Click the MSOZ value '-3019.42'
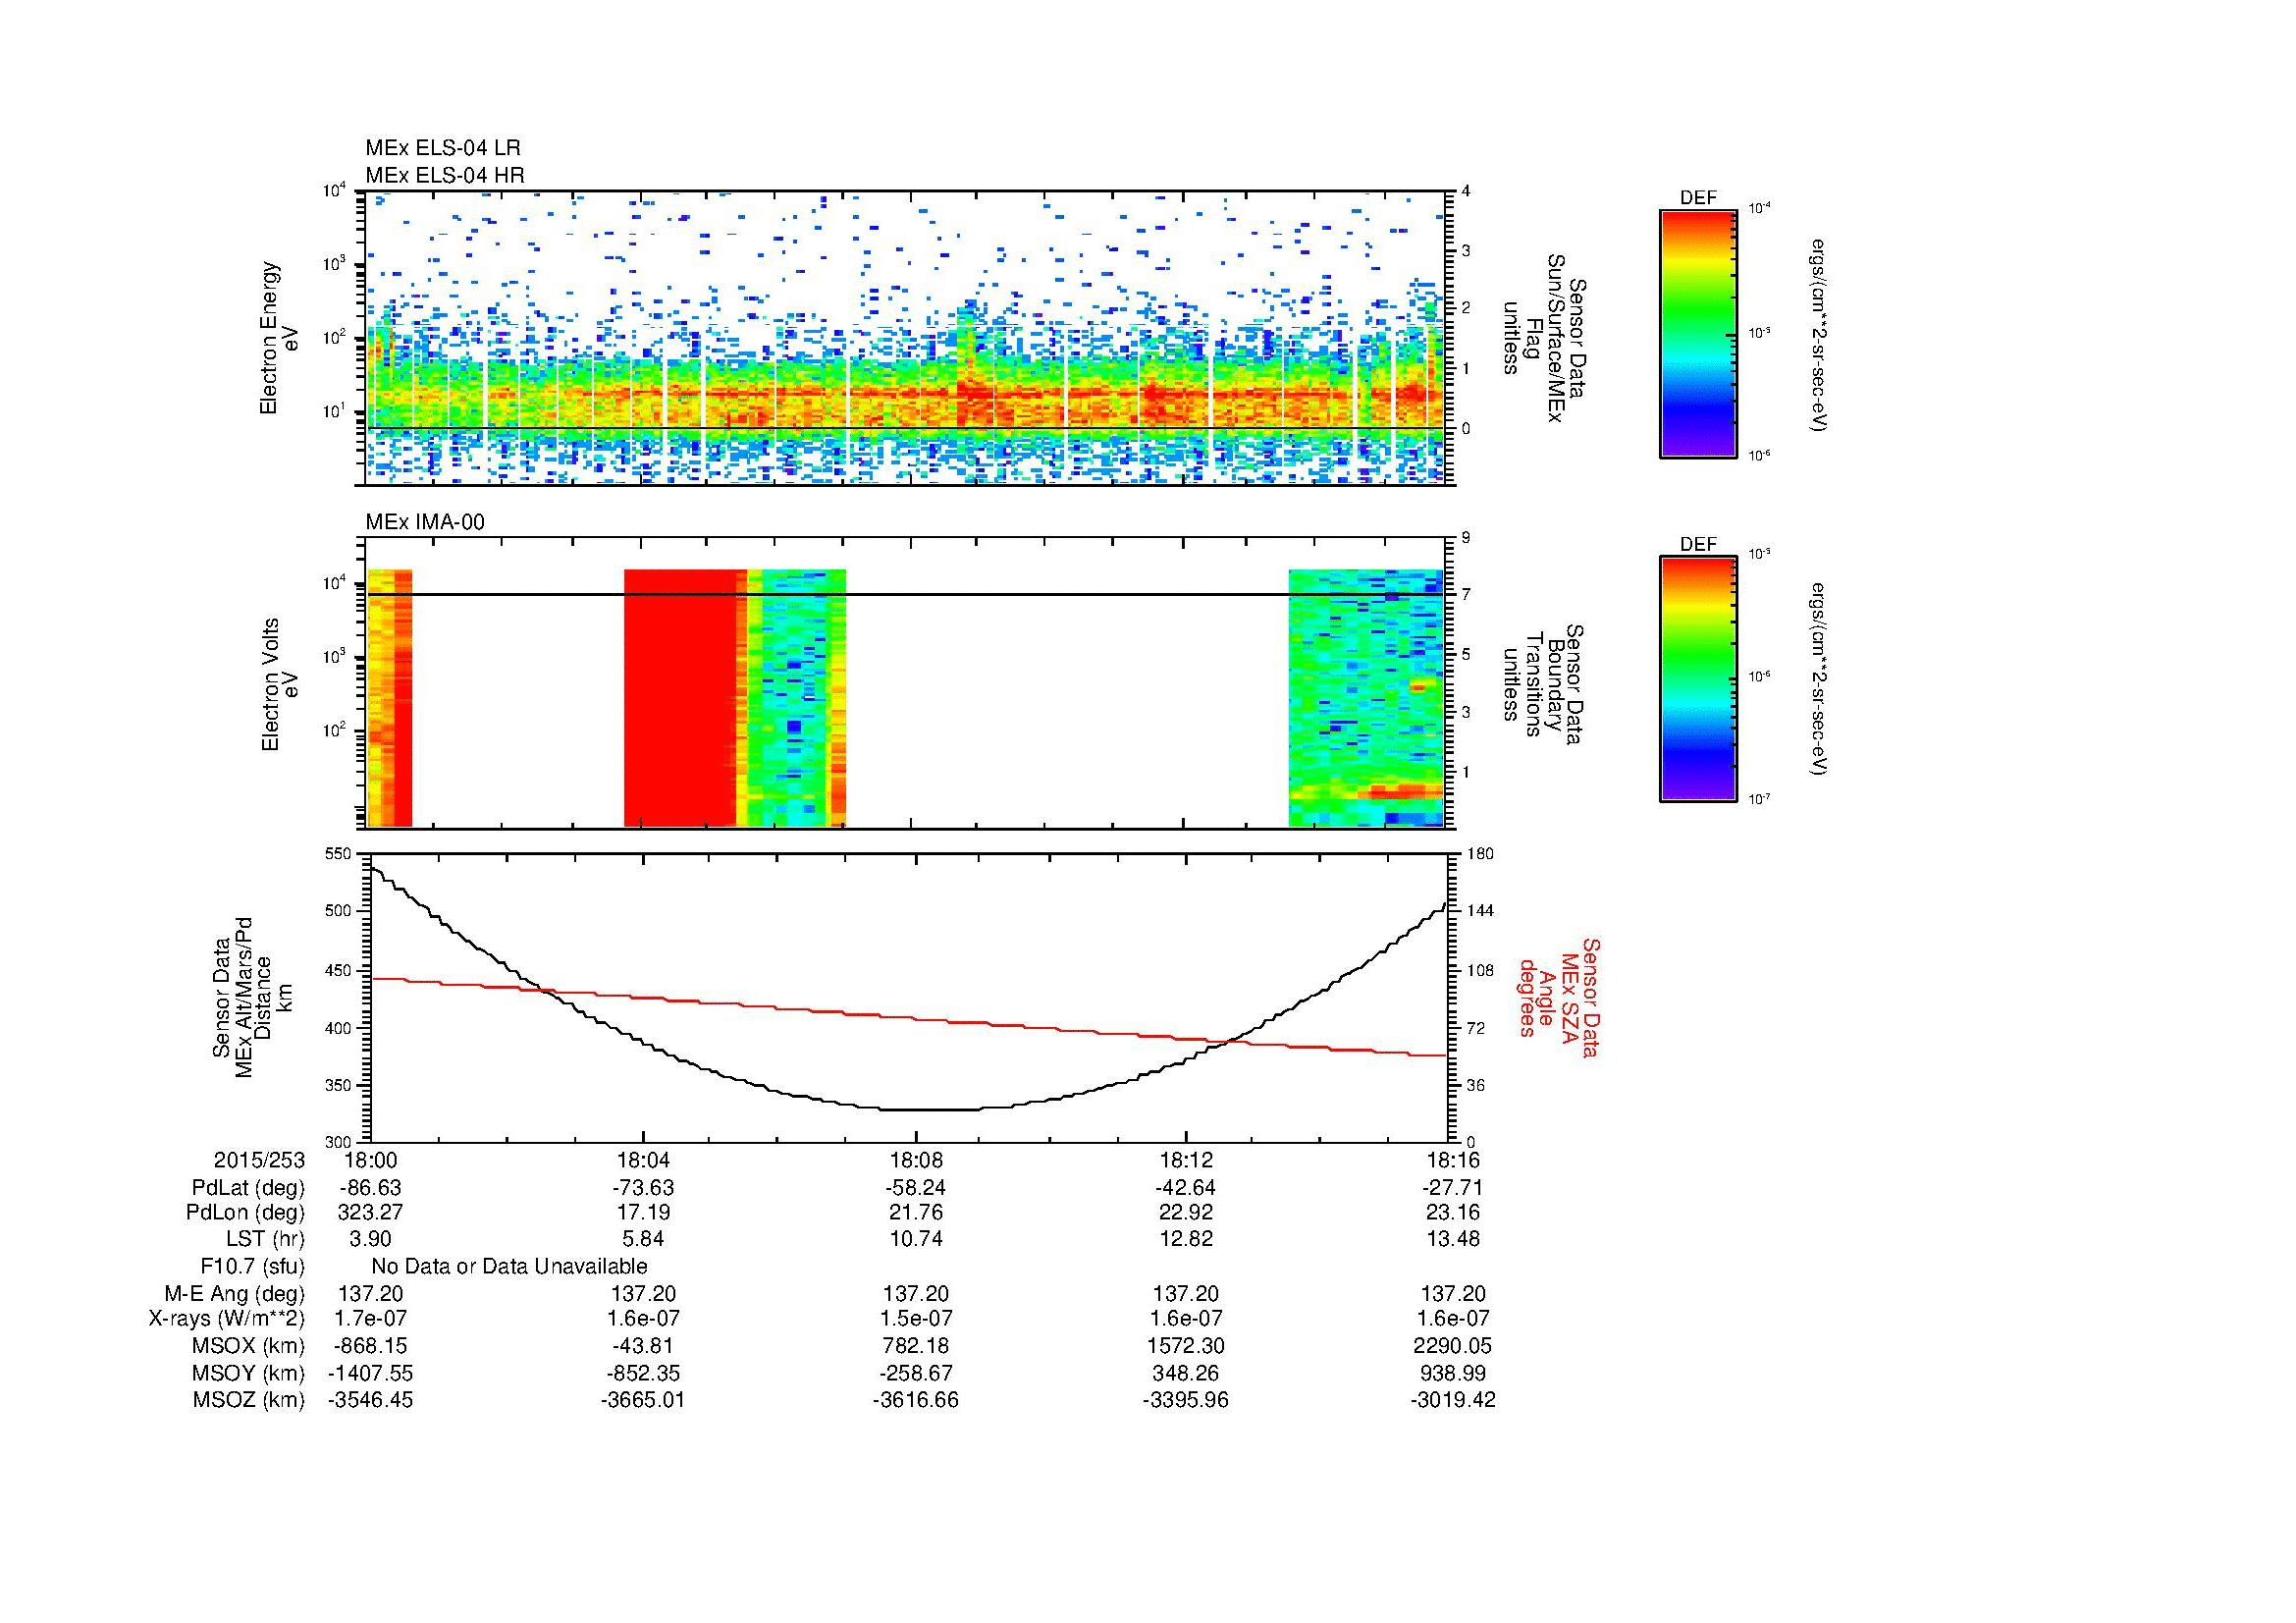Viewport: 2296px width, 1623px height. click(x=1453, y=1400)
